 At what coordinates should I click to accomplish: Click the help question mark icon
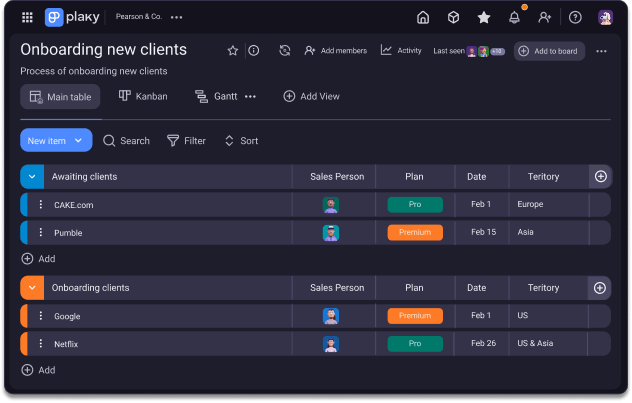click(x=575, y=17)
